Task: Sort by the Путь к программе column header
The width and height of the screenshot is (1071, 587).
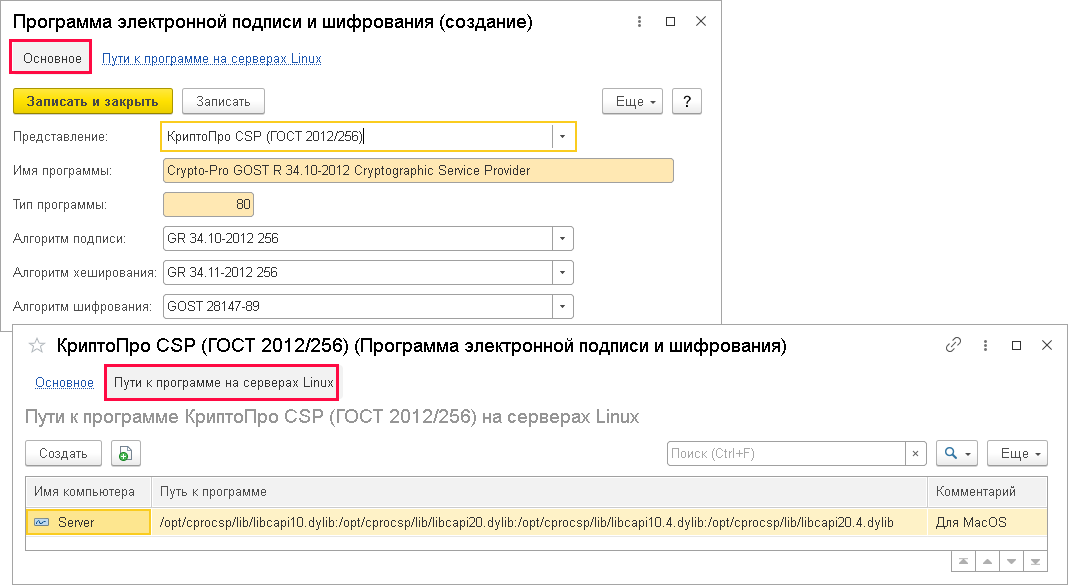Action: (540, 492)
